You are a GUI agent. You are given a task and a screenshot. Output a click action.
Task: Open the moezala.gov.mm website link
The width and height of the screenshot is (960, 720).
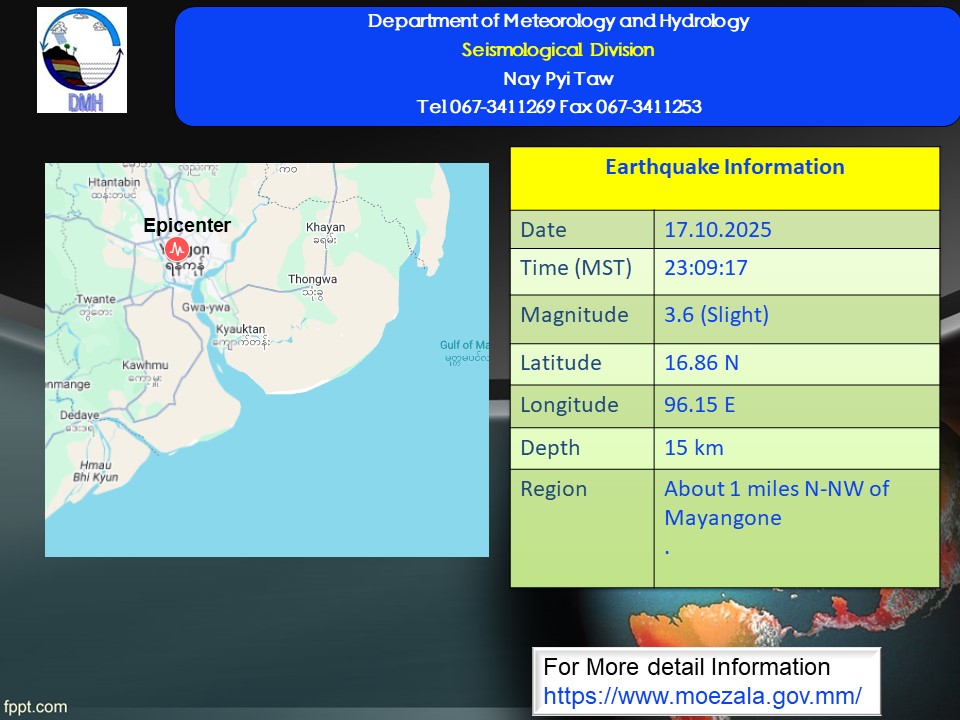(702, 695)
